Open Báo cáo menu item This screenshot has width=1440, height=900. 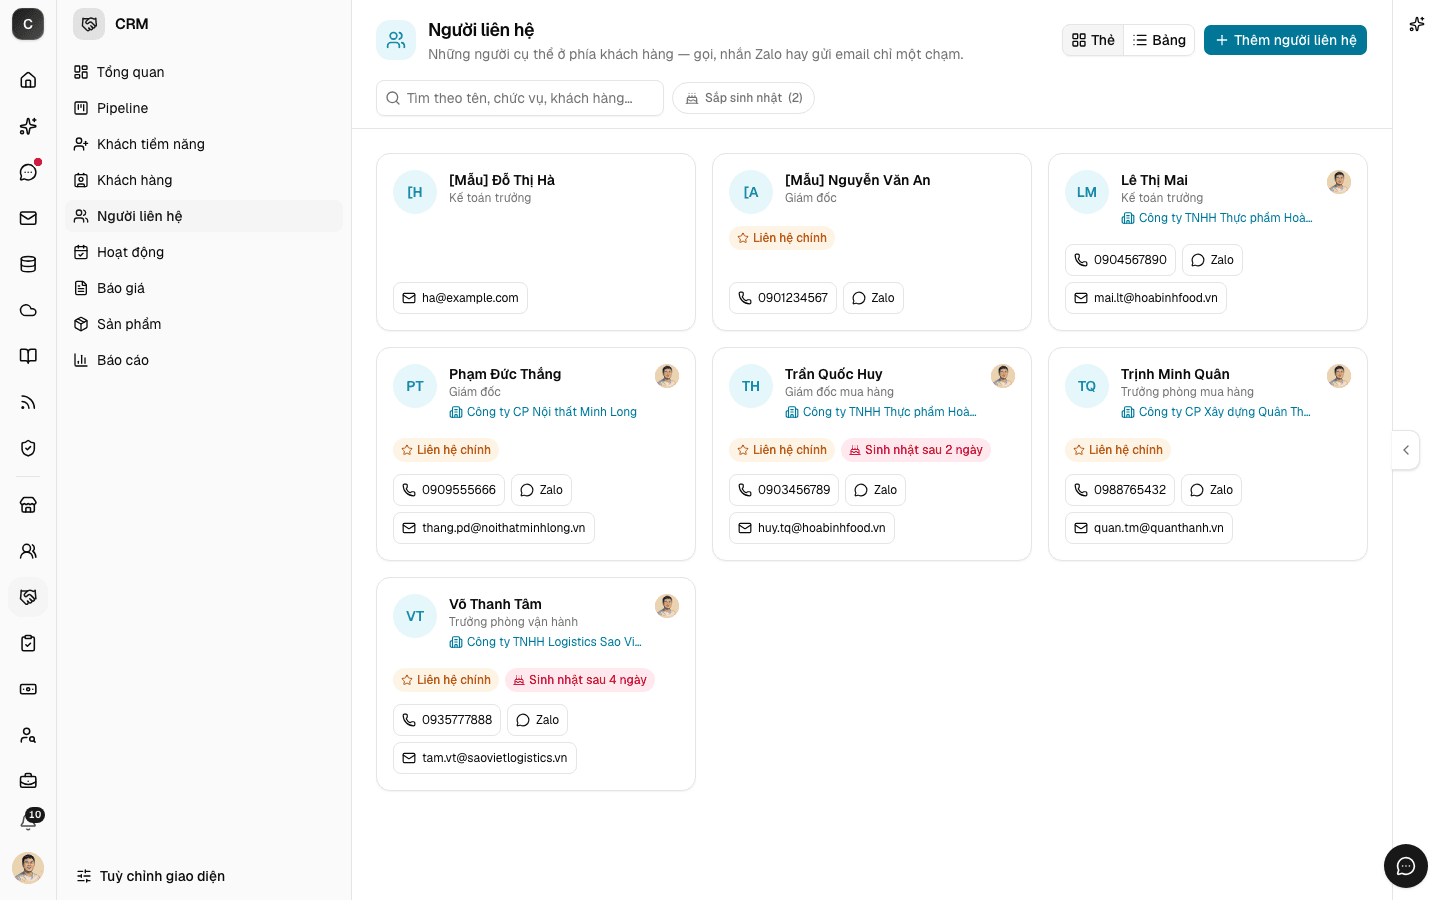pyautogui.click(x=204, y=360)
